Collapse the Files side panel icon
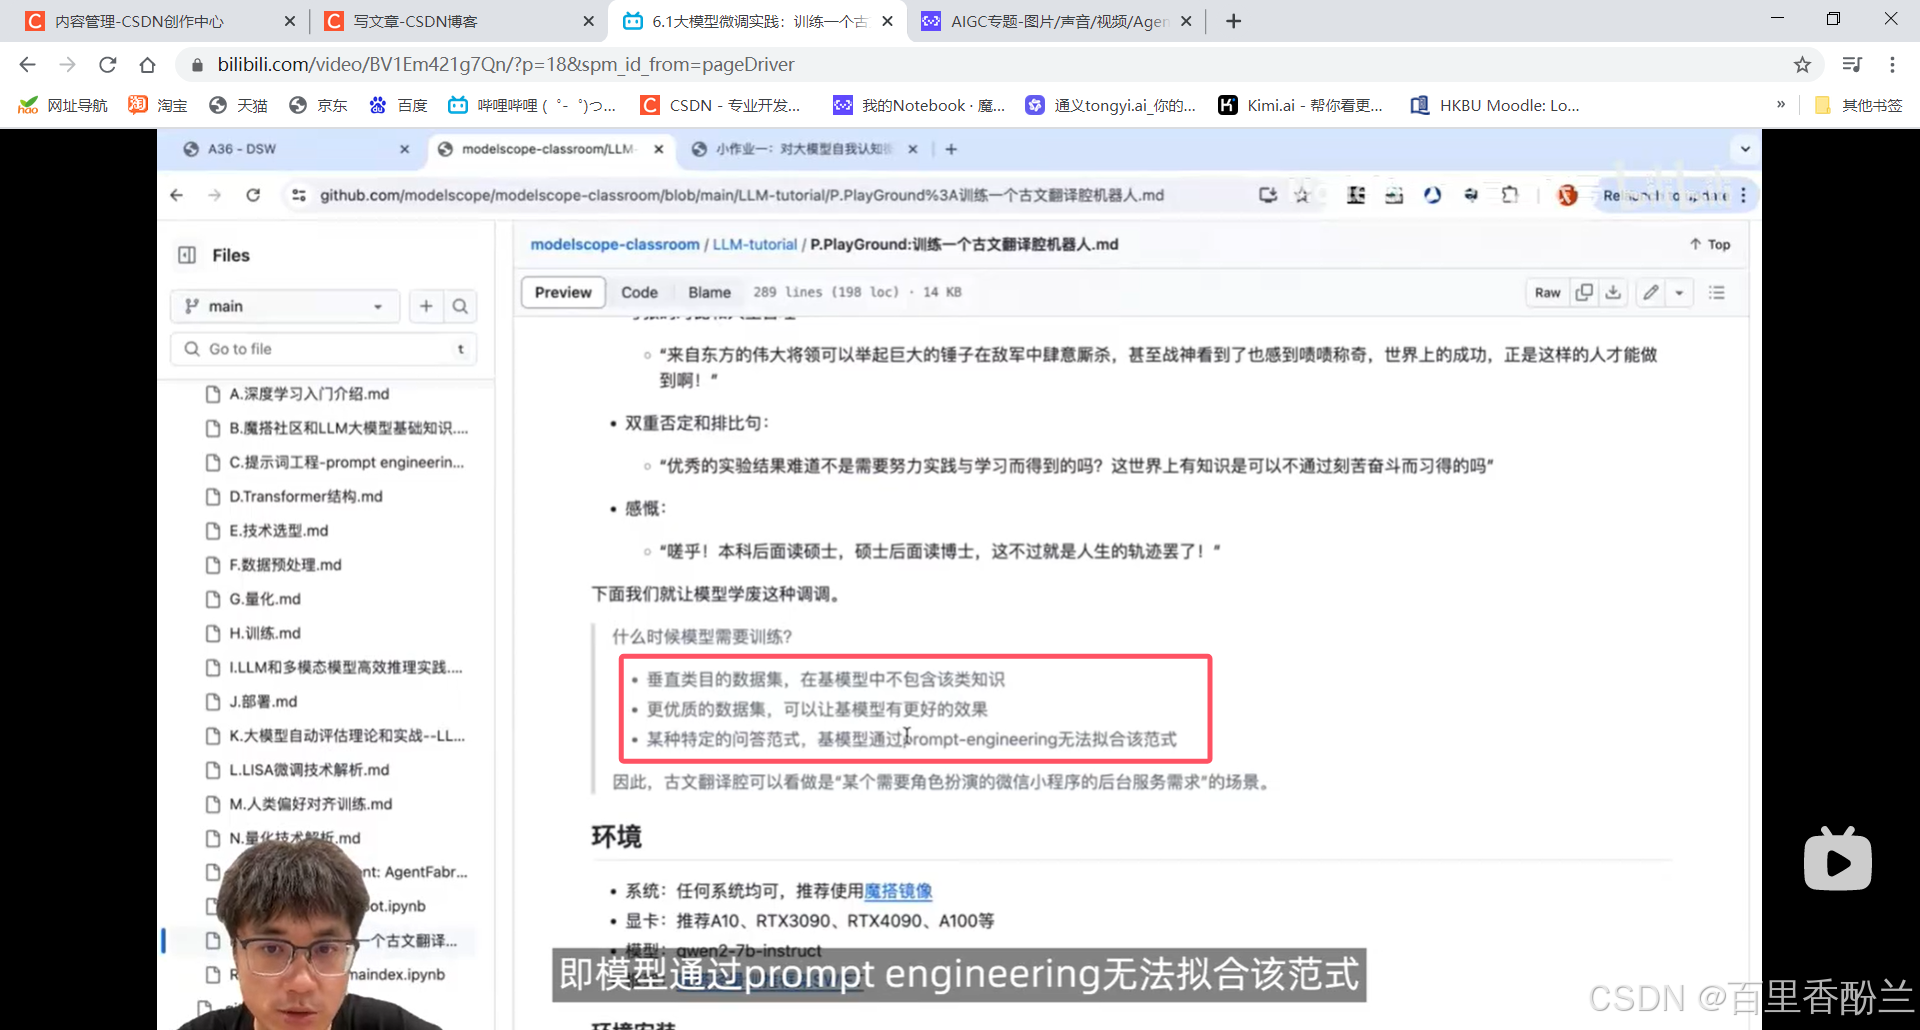 click(x=187, y=255)
